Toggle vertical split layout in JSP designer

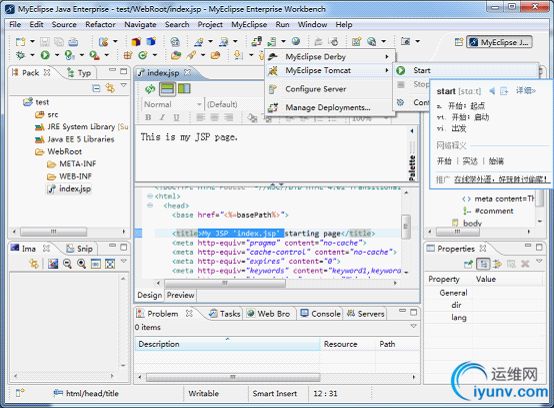(x=184, y=88)
